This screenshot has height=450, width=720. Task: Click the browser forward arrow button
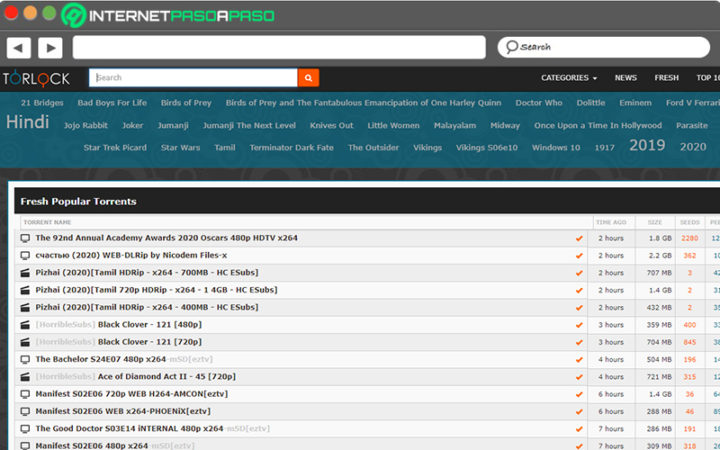tap(50, 47)
